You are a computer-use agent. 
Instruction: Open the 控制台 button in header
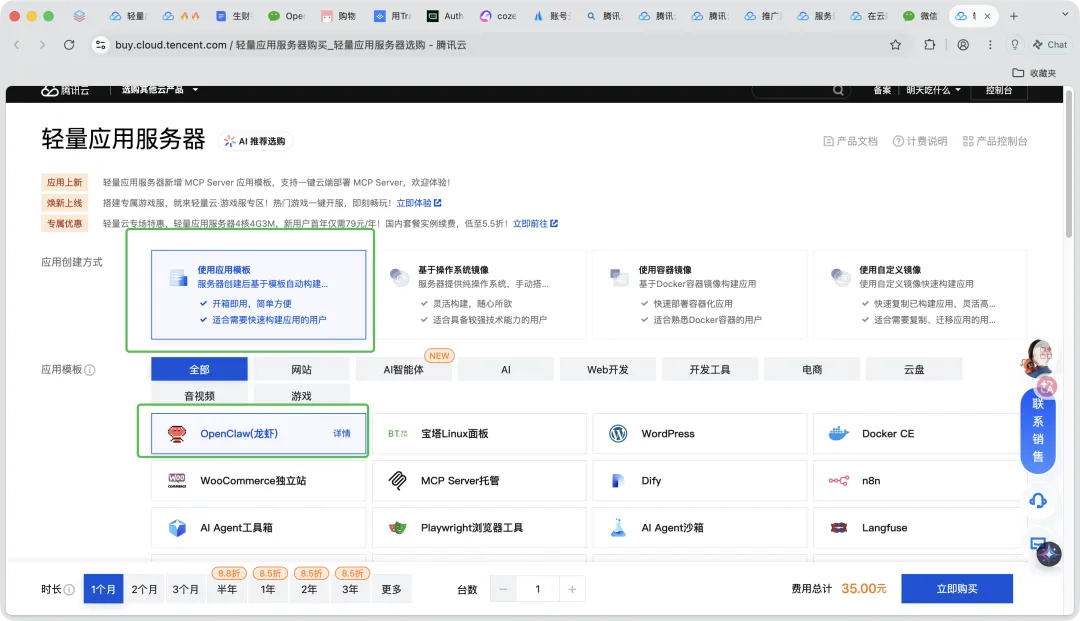999,90
